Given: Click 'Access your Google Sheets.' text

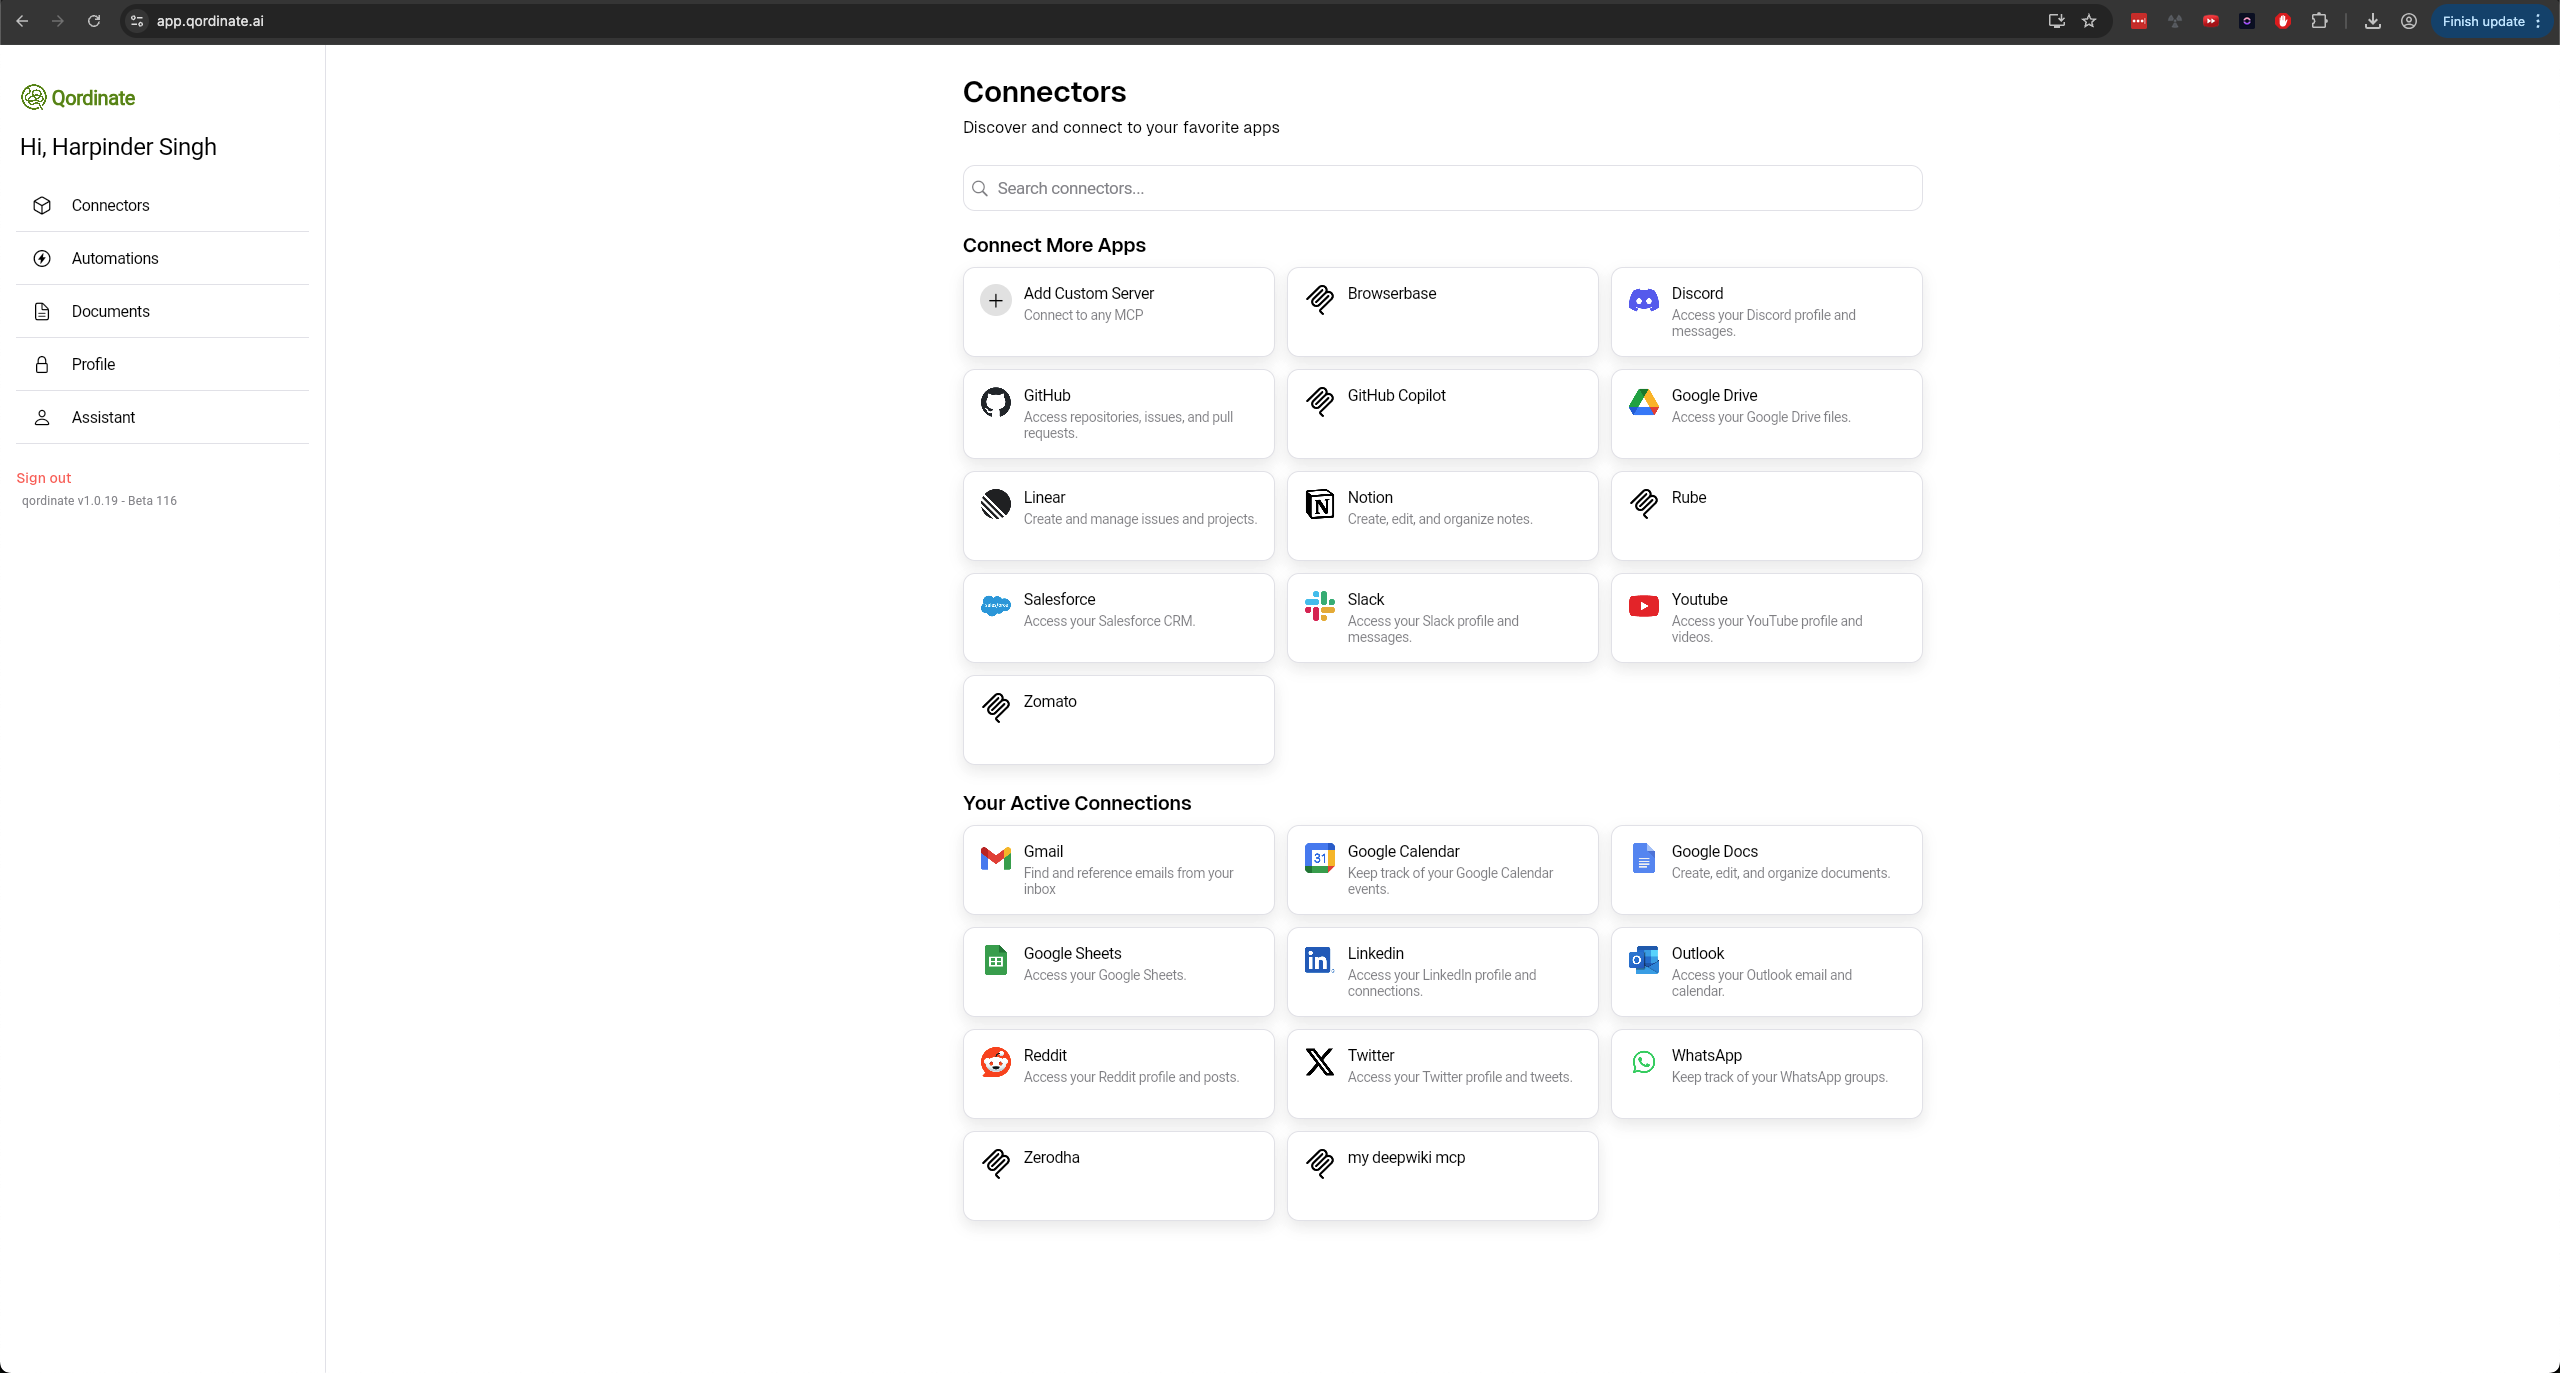Looking at the screenshot, I should click(x=1104, y=975).
